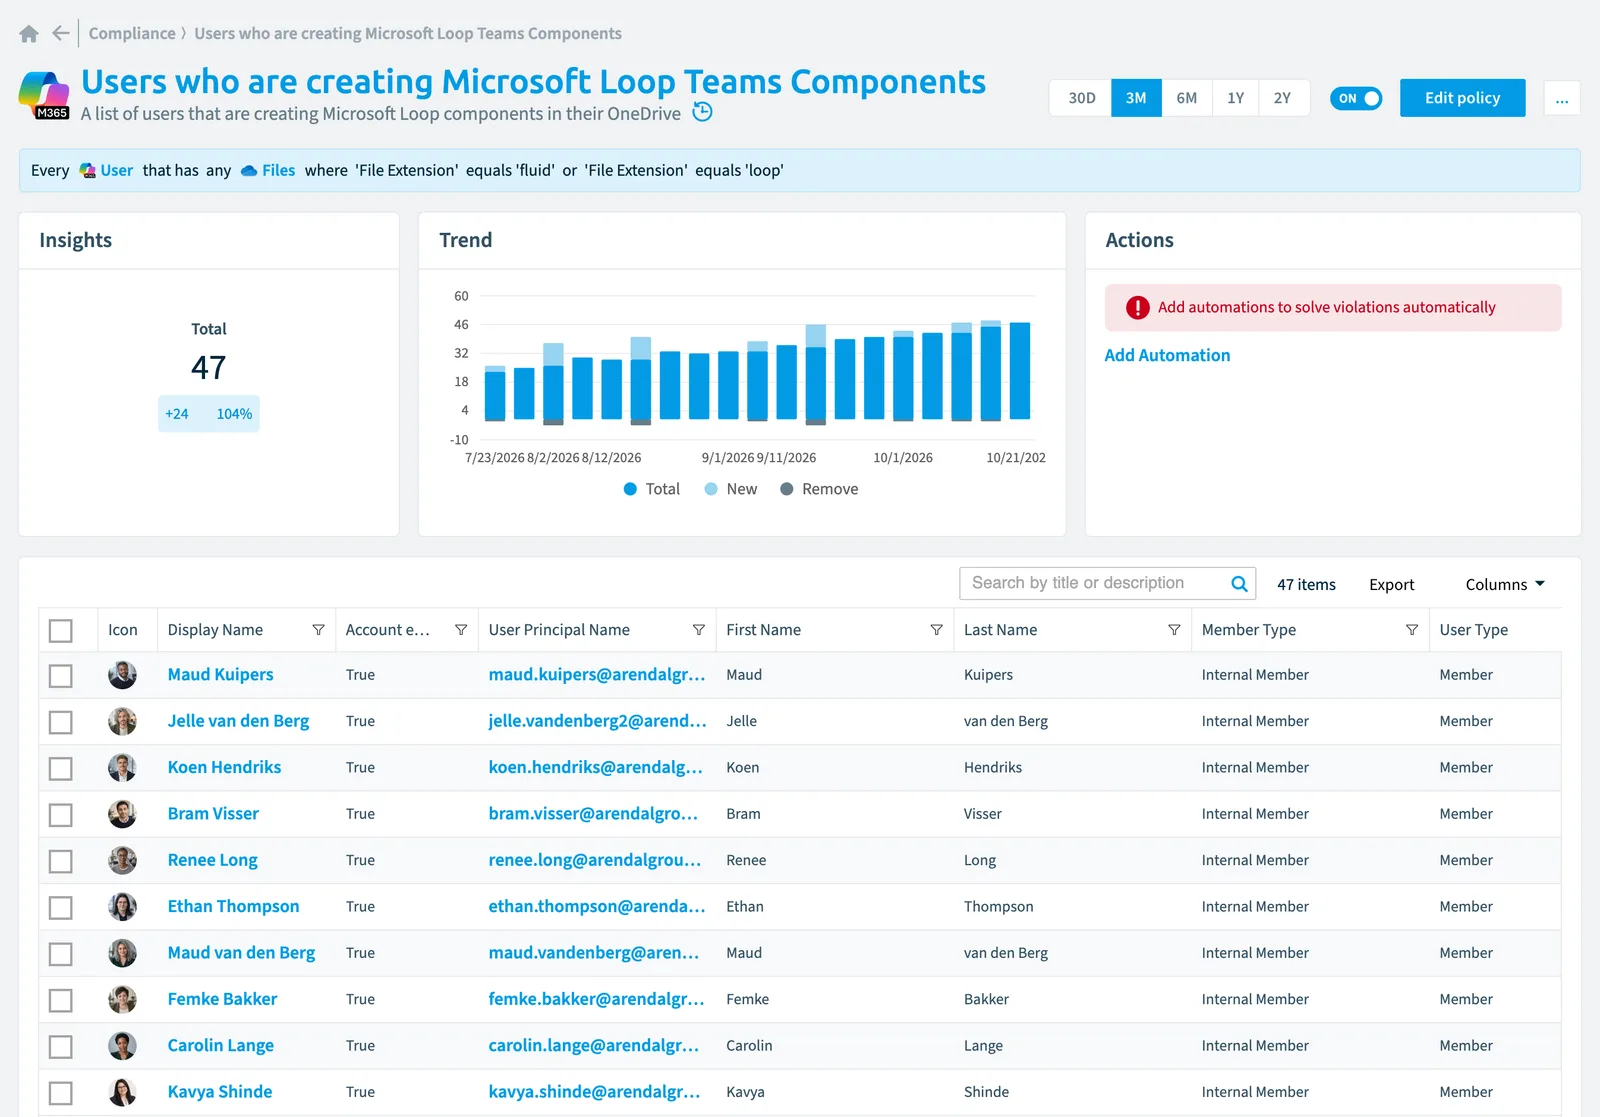Open the First Name filter icon
This screenshot has width=1600, height=1117.
click(x=937, y=630)
